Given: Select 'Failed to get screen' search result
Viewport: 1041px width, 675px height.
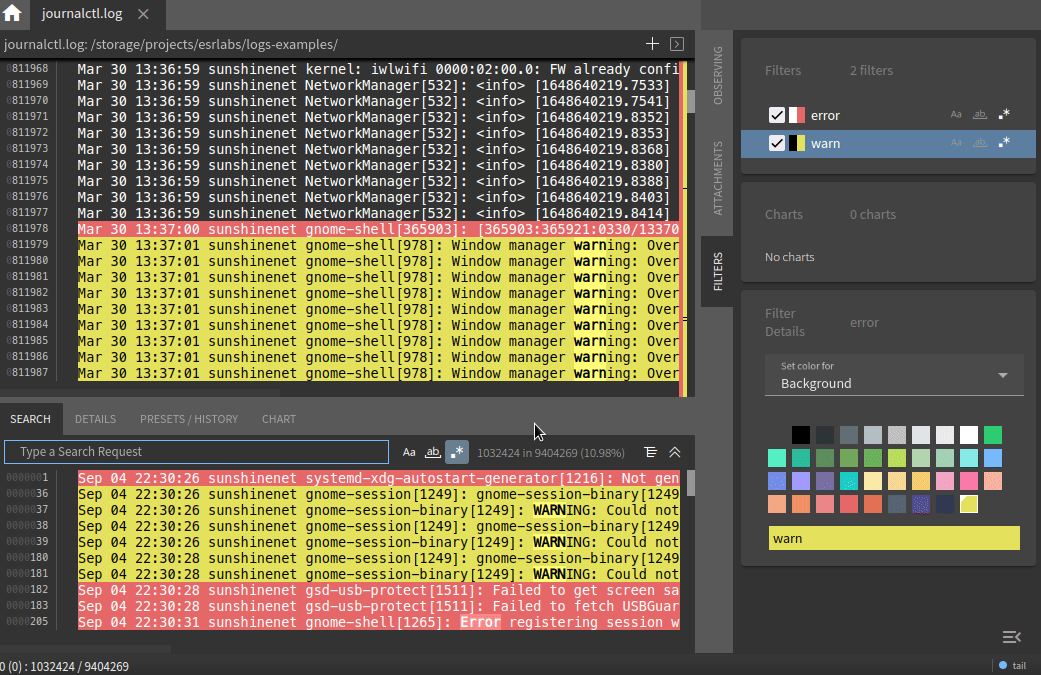Looking at the screenshot, I should click(378, 591).
